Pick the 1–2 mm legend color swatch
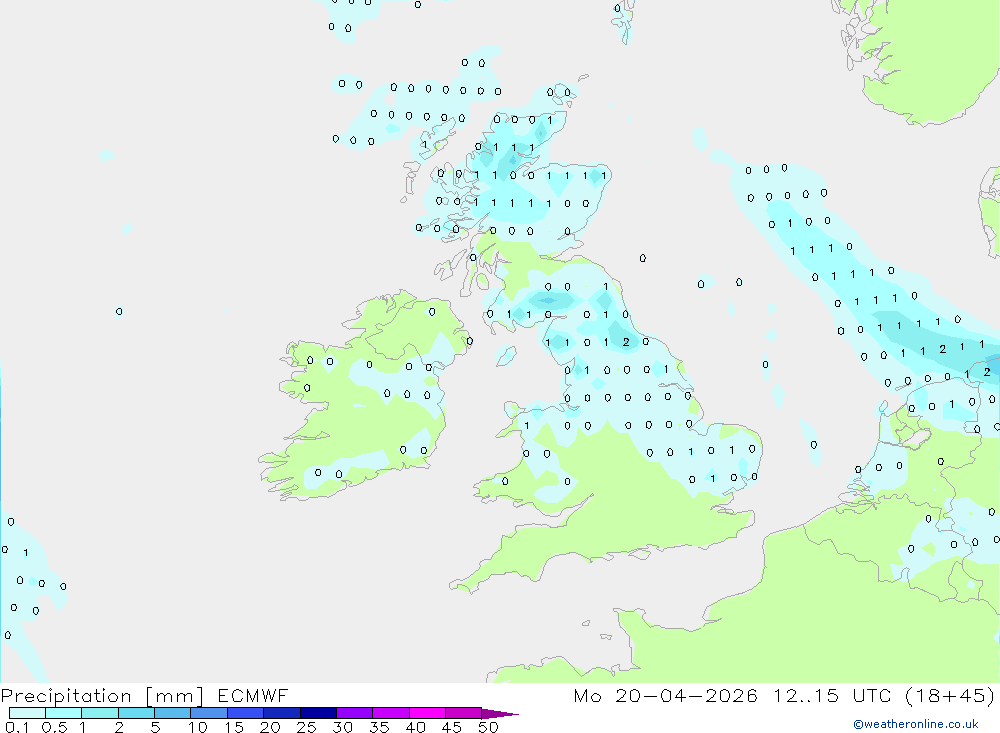The width and height of the screenshot is (1000, 733). point(100,713)
